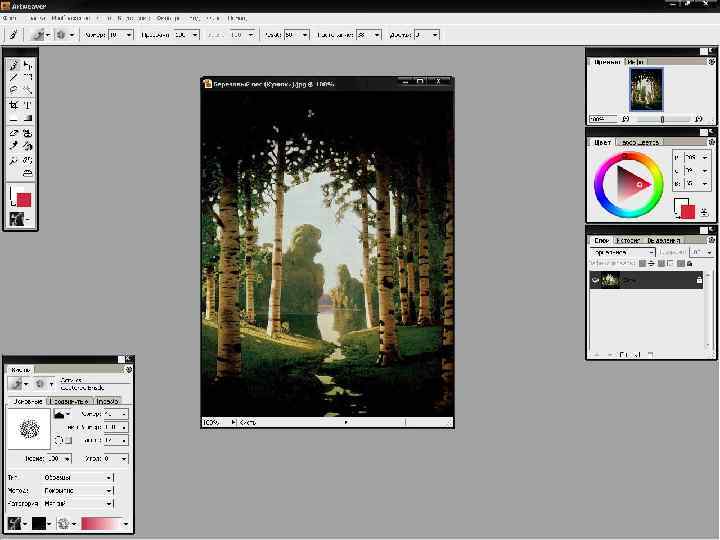The width and height of the screenshot is (720, 540).
Task: Select the Text tool
Action: [28, 104]
